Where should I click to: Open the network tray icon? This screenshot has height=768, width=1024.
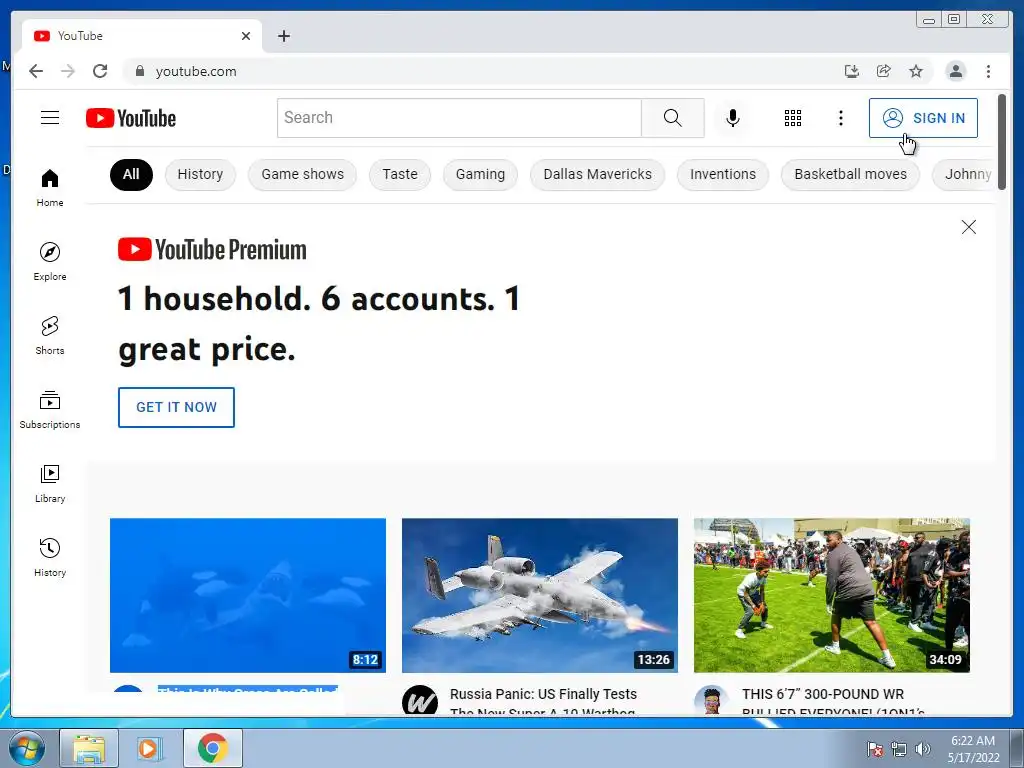click(899, 749)
